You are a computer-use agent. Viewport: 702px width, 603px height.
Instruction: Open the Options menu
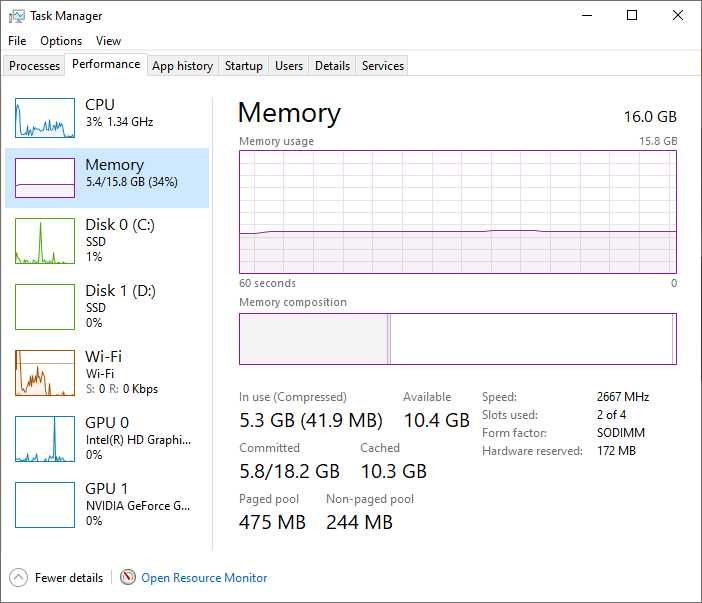click(x=61, y=41)
